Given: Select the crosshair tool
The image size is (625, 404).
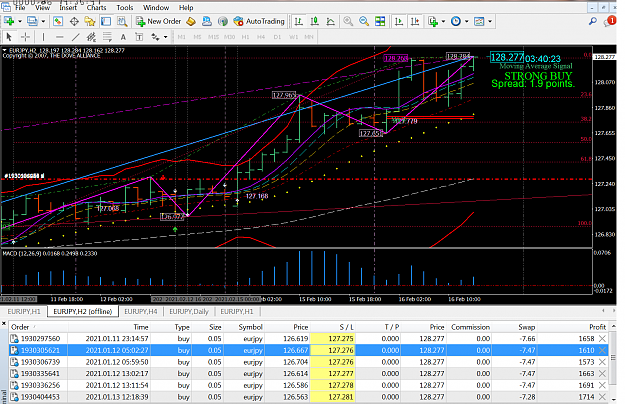Looking at the screenshot, I should (25, 37).
